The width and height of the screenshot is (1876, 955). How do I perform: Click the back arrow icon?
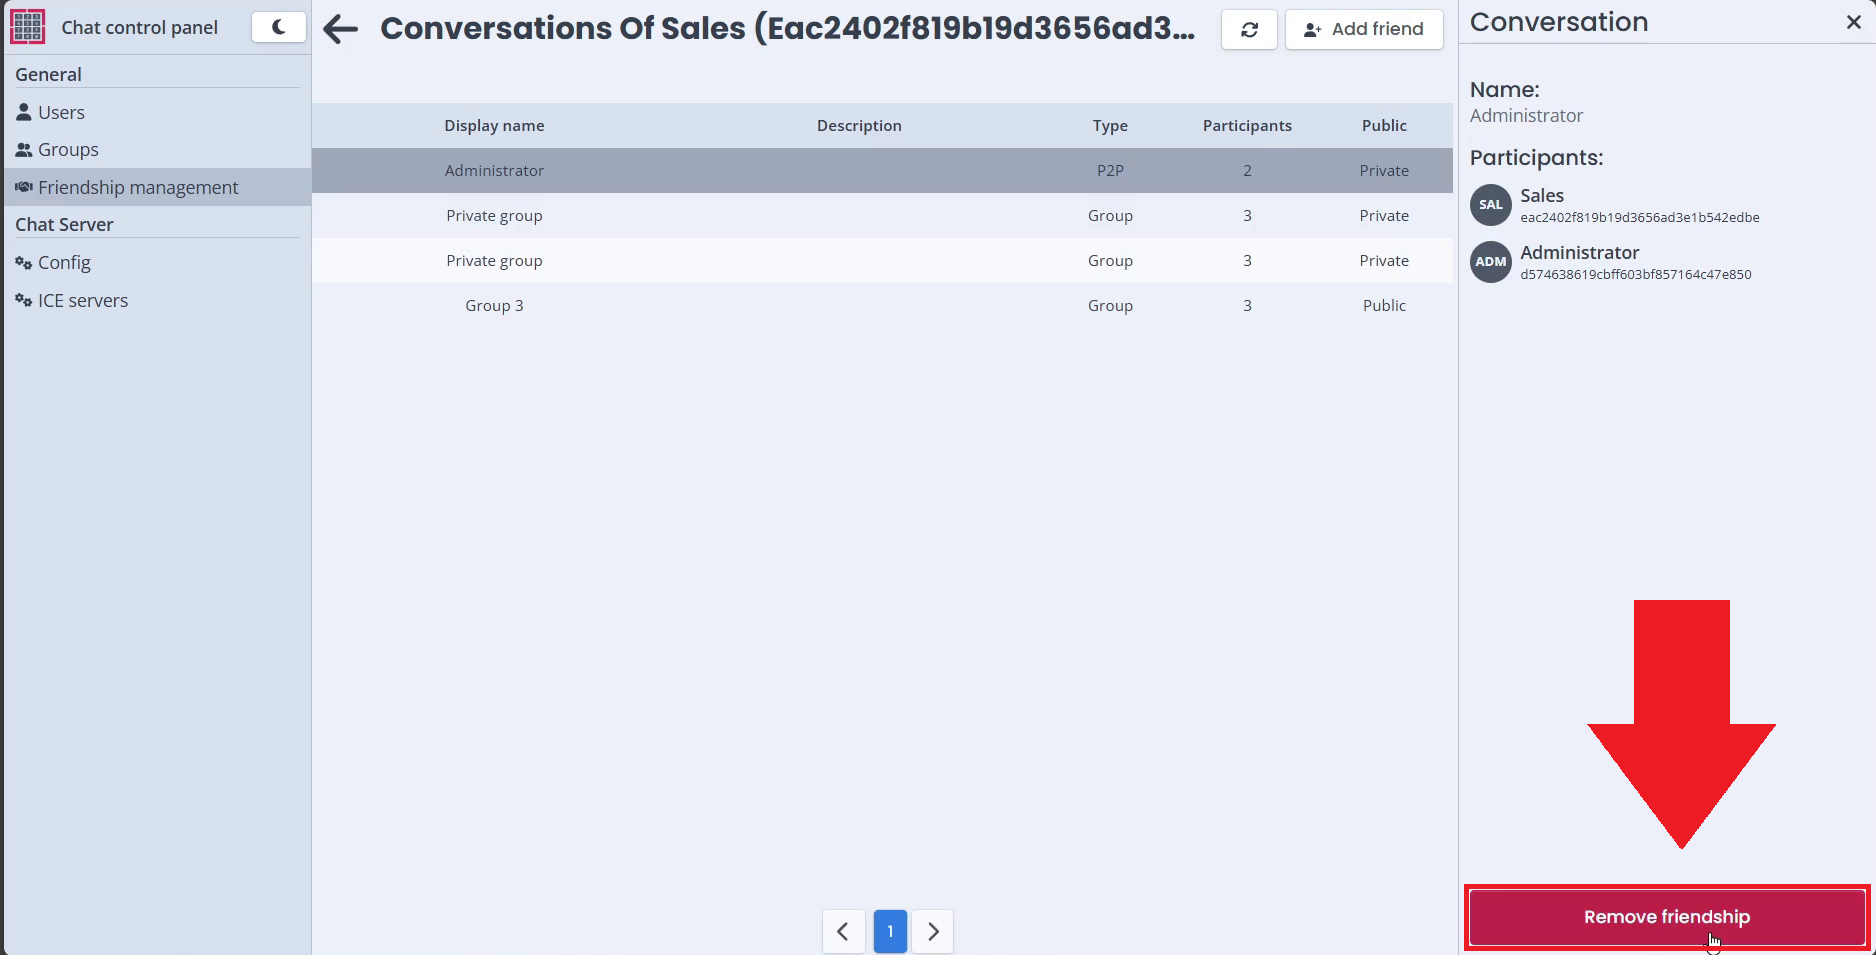tap(340, 29)
